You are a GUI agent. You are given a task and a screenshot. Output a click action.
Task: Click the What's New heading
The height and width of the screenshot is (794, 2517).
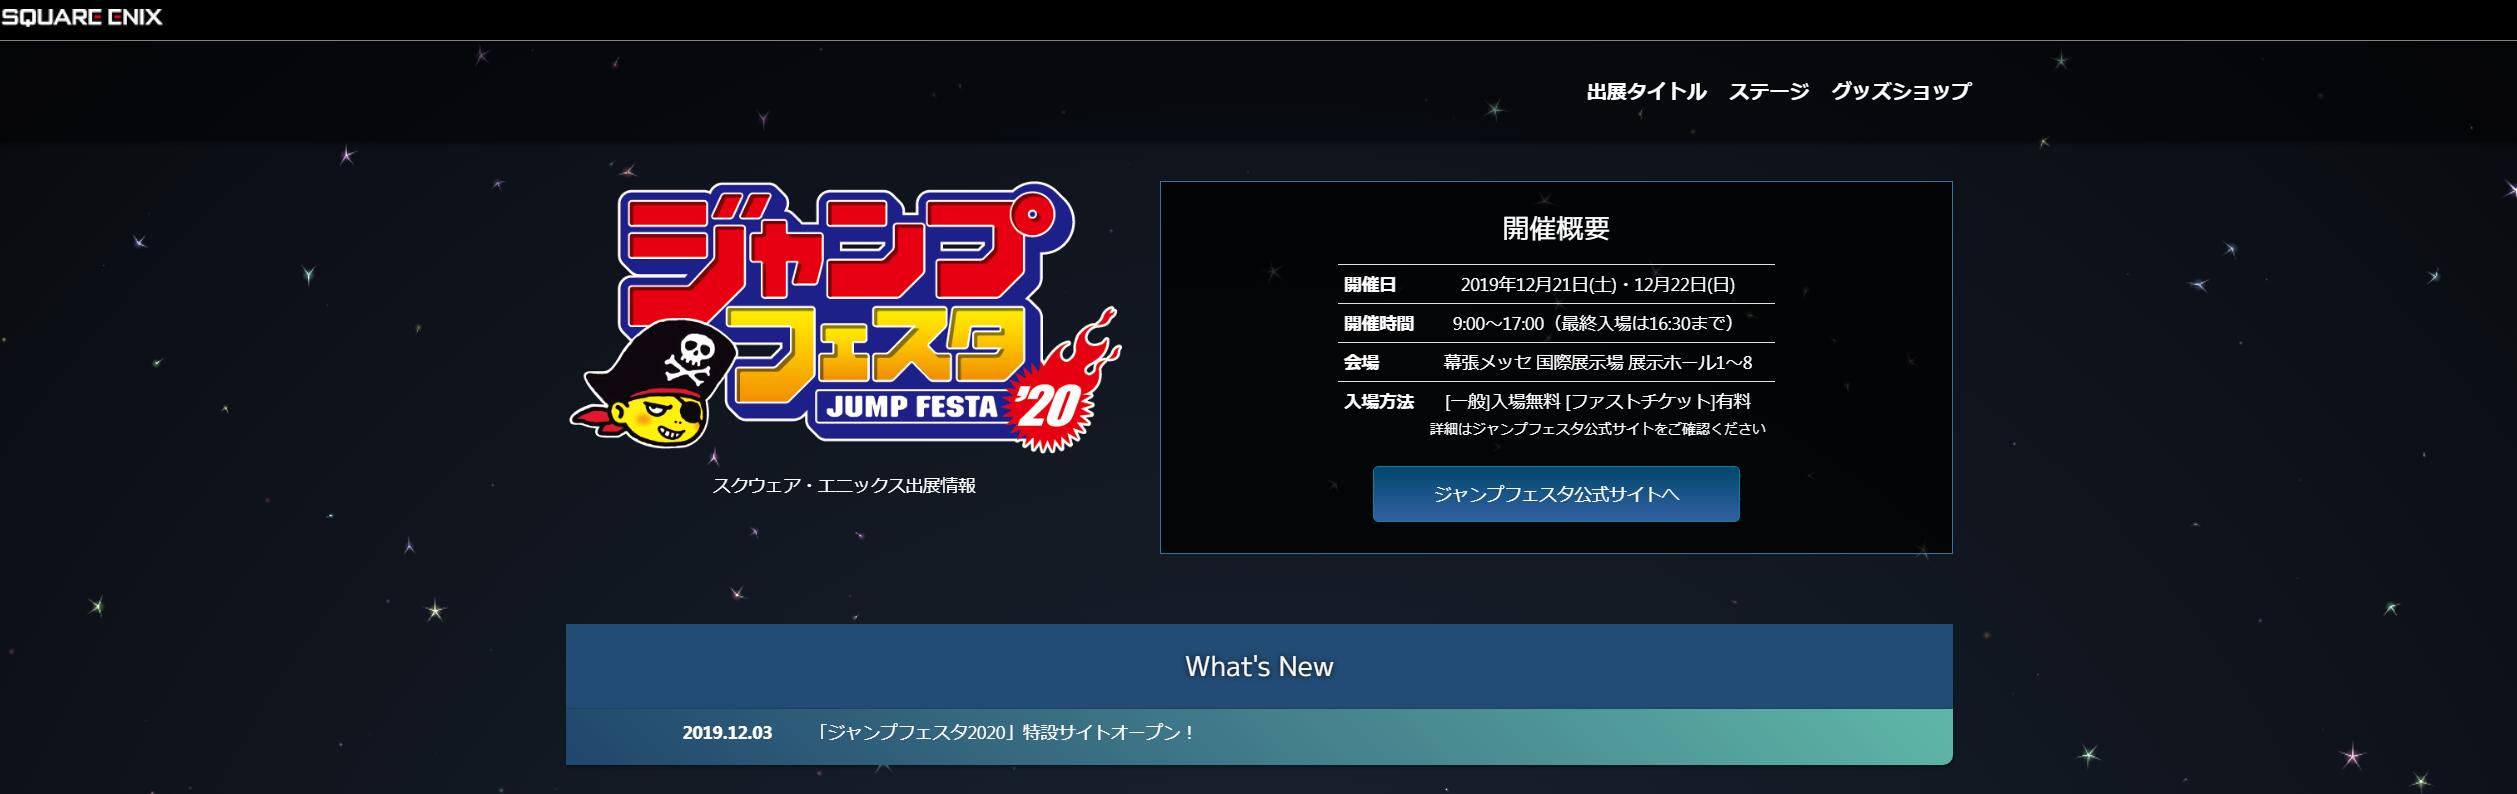1259,667
